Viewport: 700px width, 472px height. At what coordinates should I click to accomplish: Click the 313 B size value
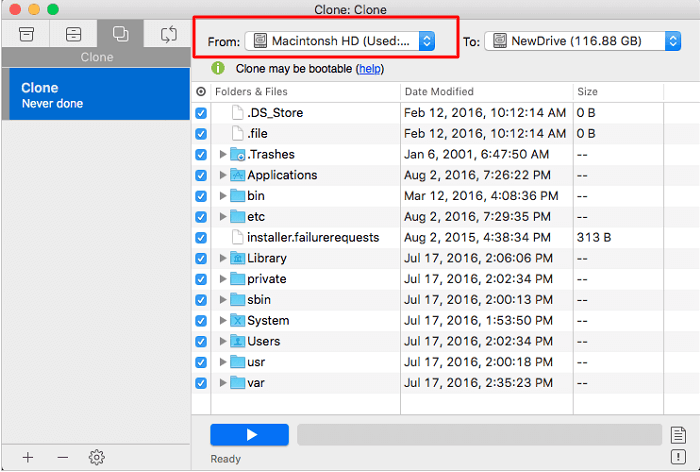click(x=593, y=238)
